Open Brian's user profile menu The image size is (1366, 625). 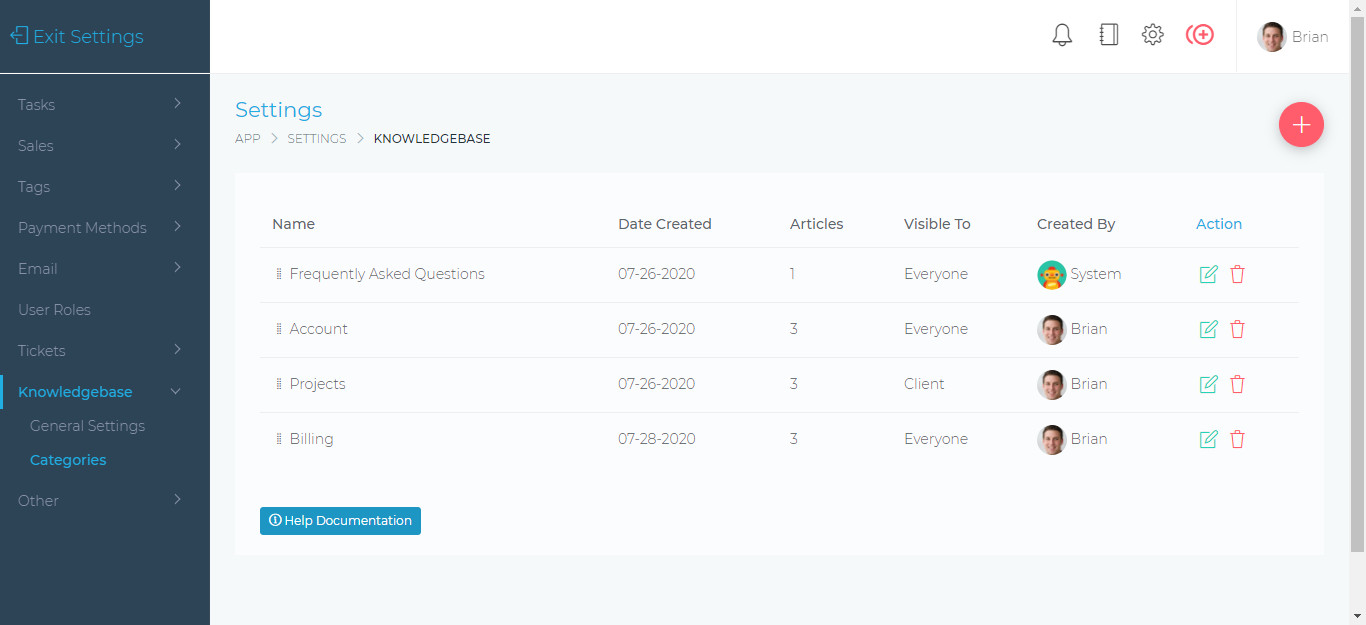tap(1293, 37)
